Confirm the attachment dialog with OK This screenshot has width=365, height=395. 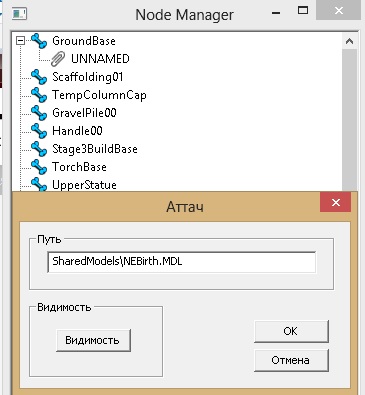291,331
